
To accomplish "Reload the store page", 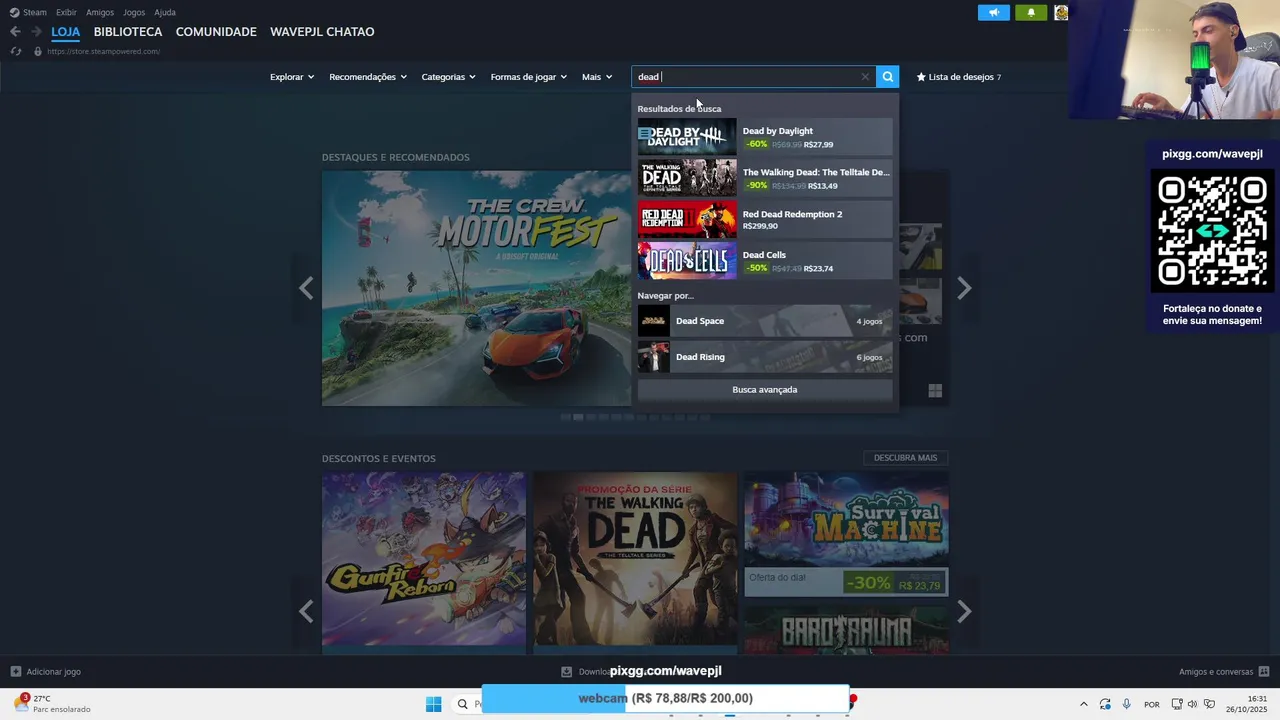I will click(15, 51).
